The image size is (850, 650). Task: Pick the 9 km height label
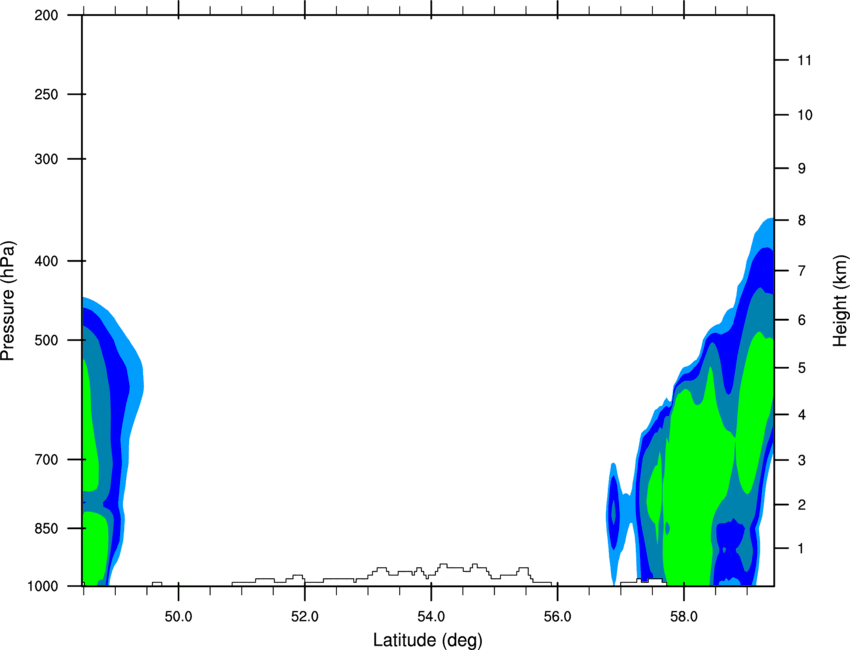coord(802,169)
